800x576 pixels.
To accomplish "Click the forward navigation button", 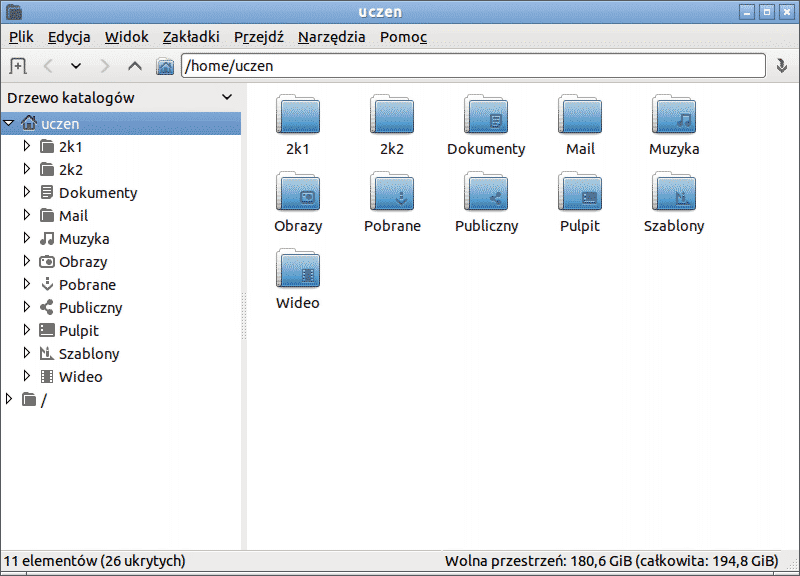I will coord(105,66).
